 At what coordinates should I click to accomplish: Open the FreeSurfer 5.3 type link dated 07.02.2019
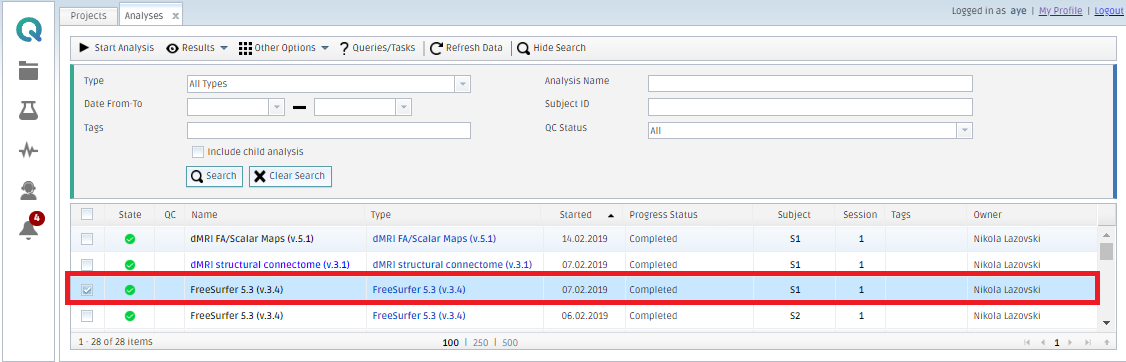pos(419,290)
